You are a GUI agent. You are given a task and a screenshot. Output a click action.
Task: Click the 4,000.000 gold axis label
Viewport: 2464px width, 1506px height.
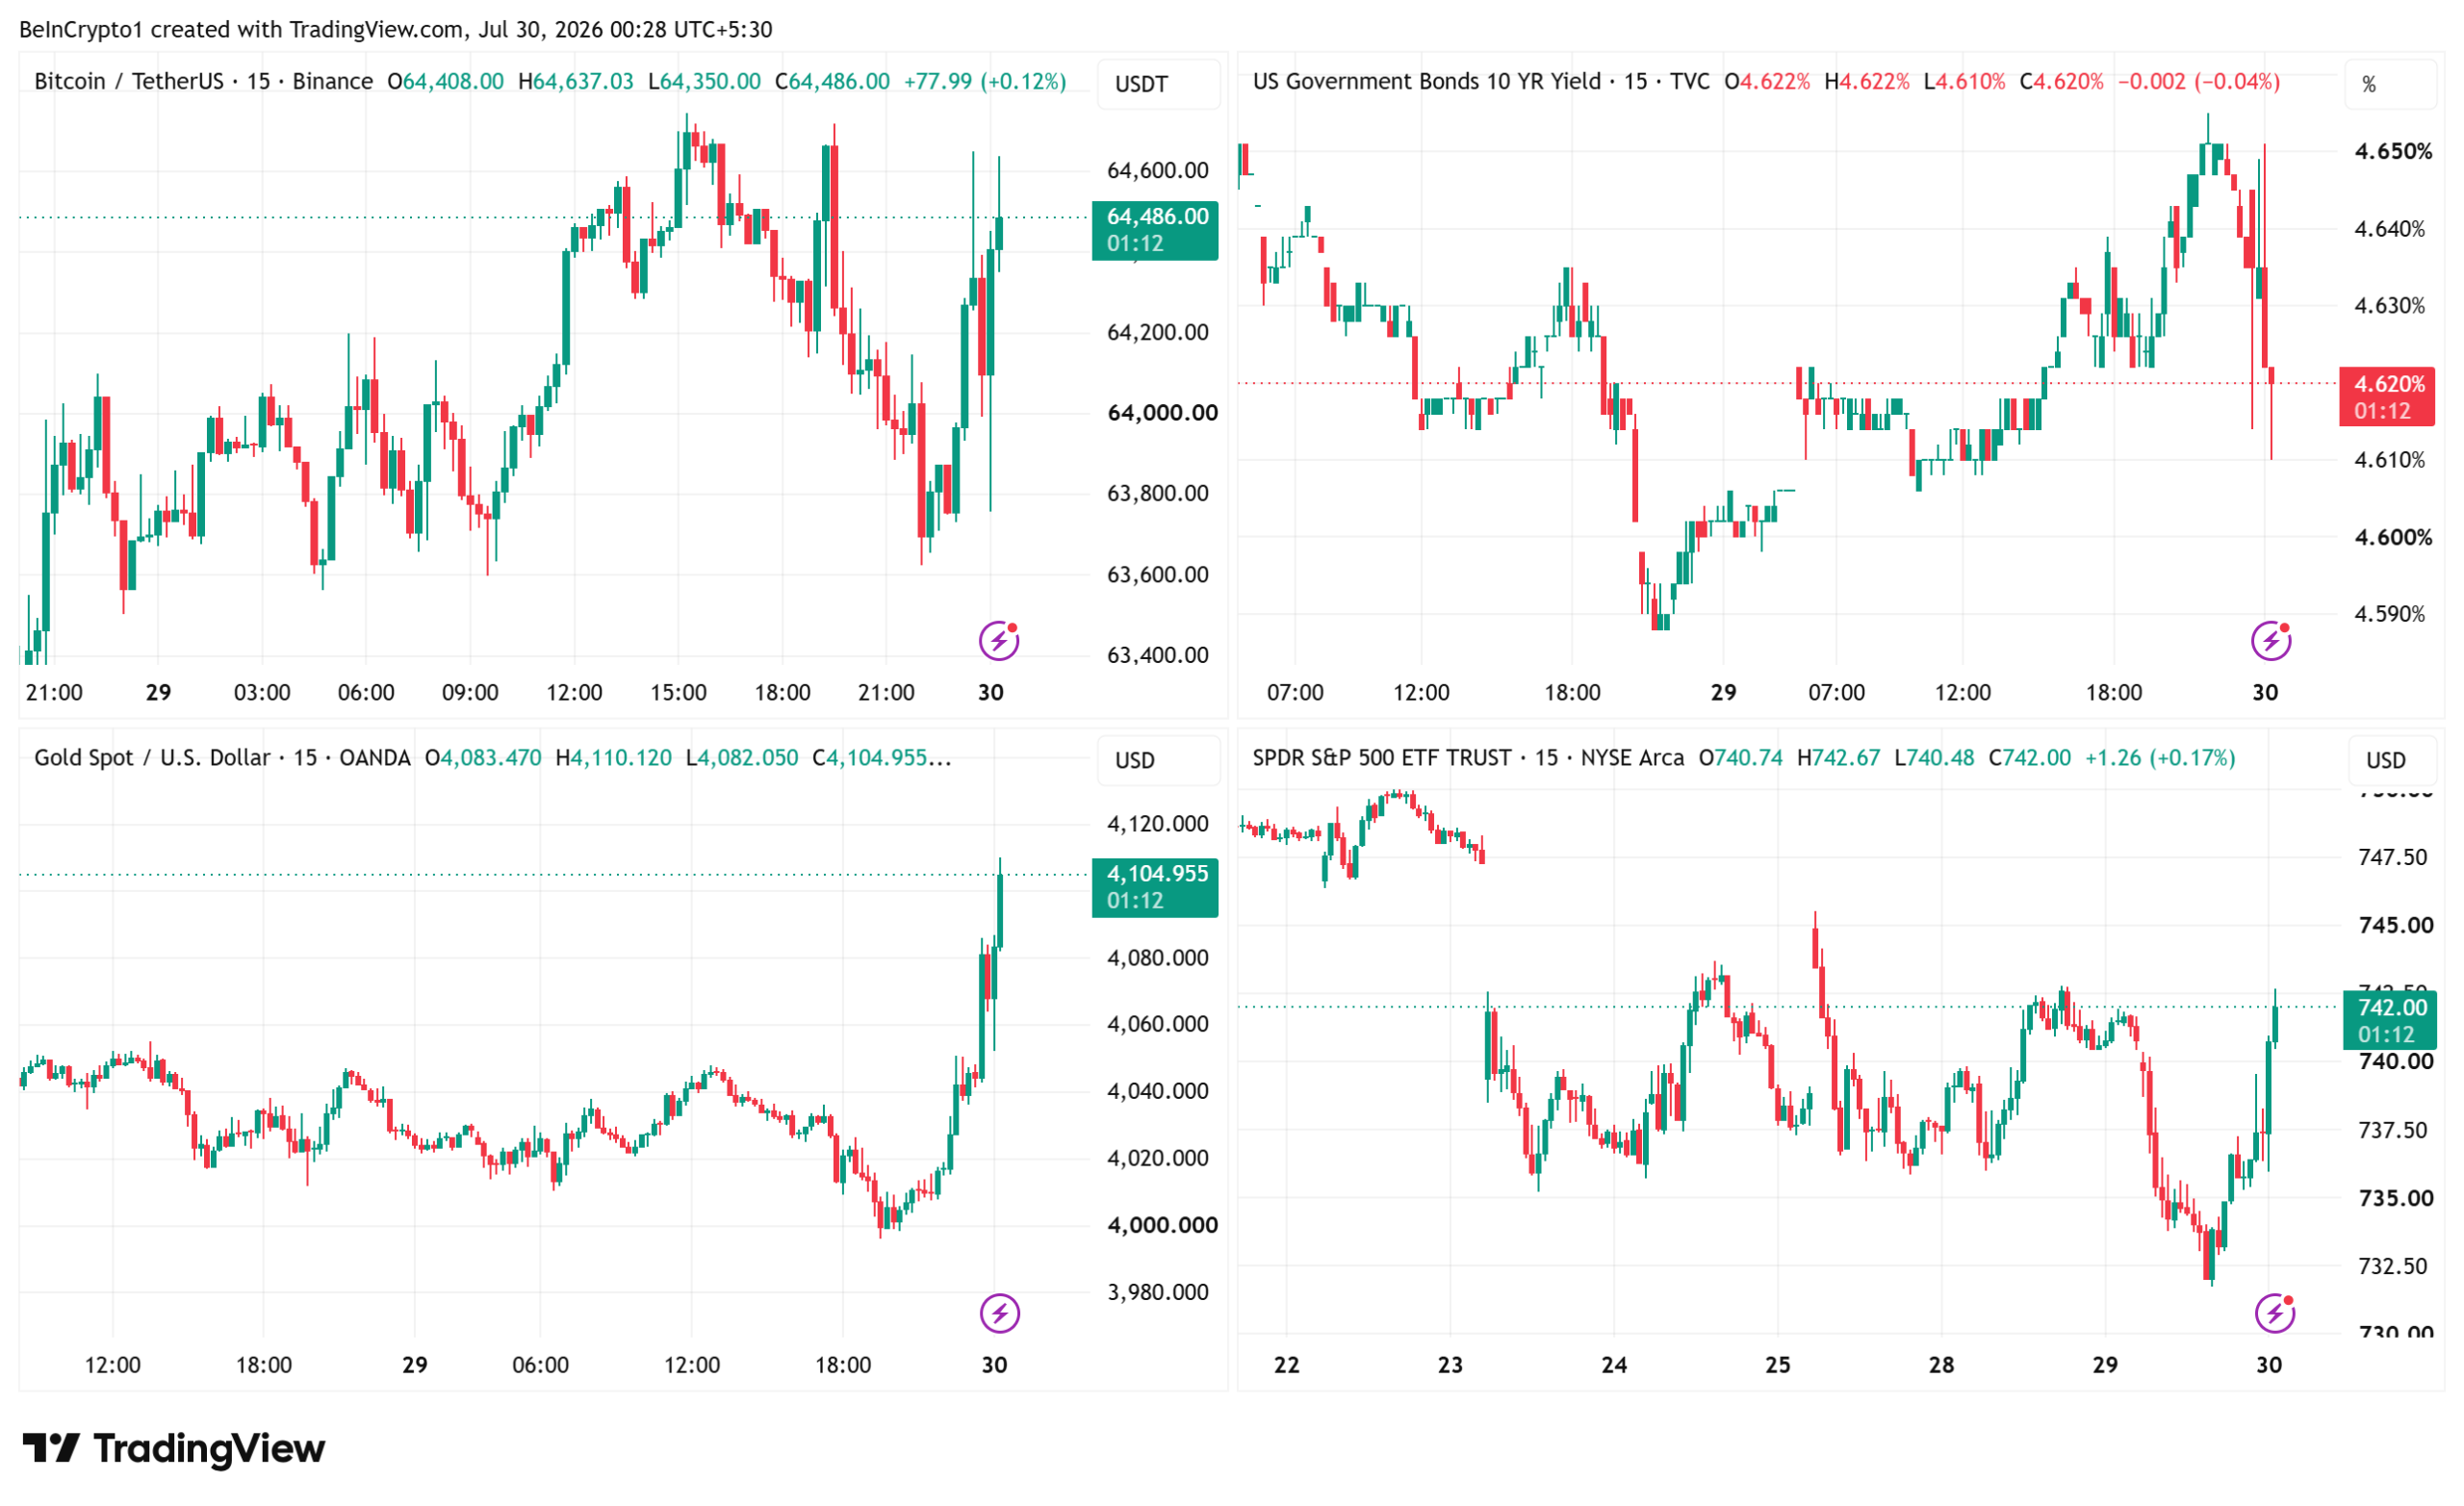coord(1162,1225)
